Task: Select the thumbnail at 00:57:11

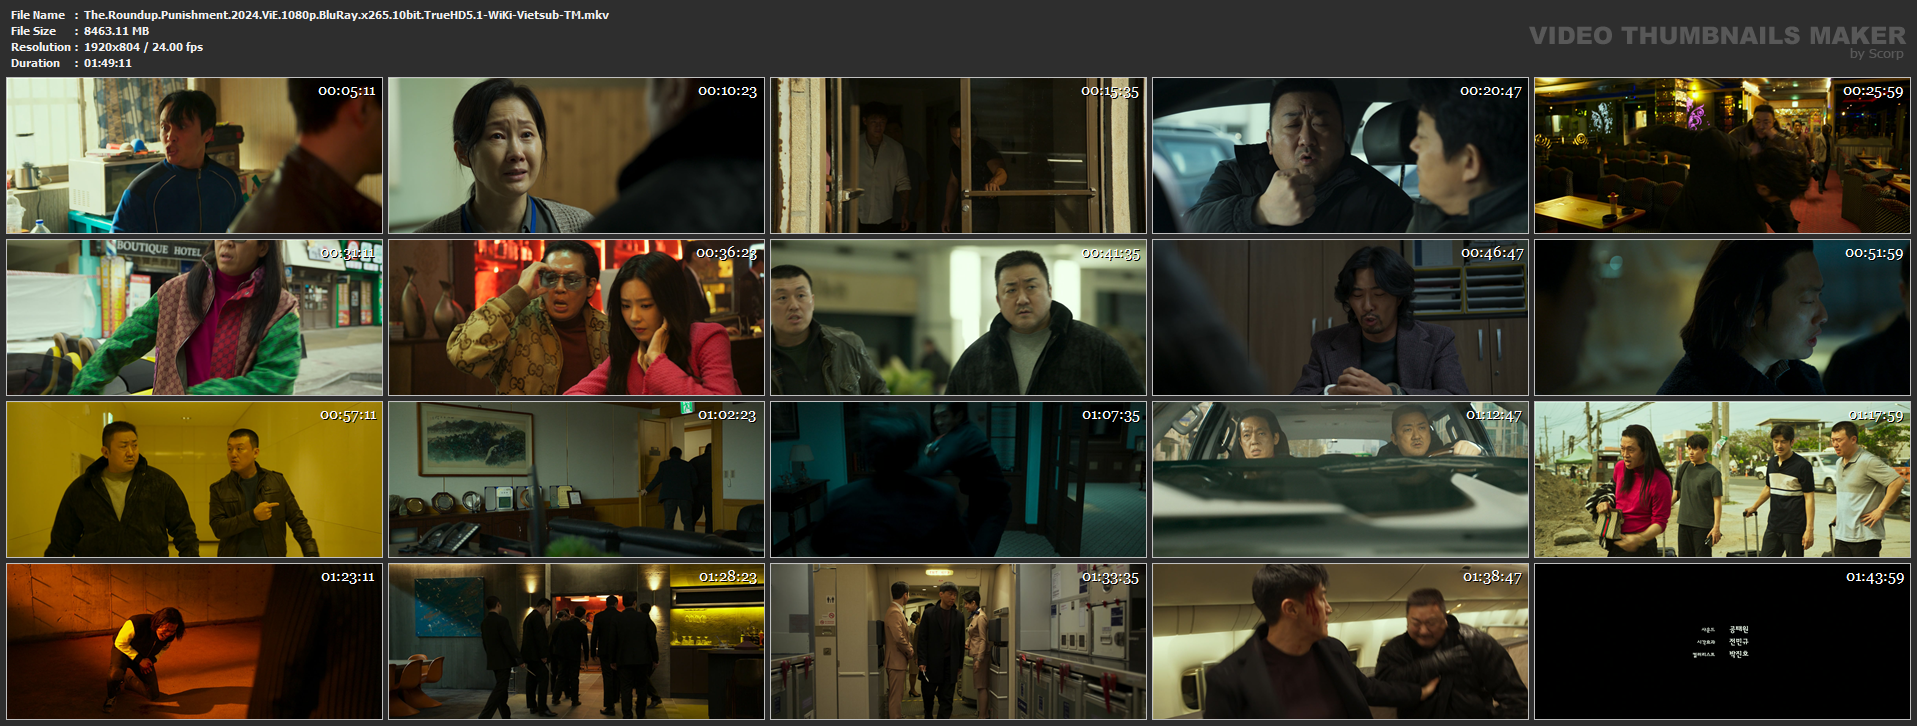Action: [x=194, y=480]
